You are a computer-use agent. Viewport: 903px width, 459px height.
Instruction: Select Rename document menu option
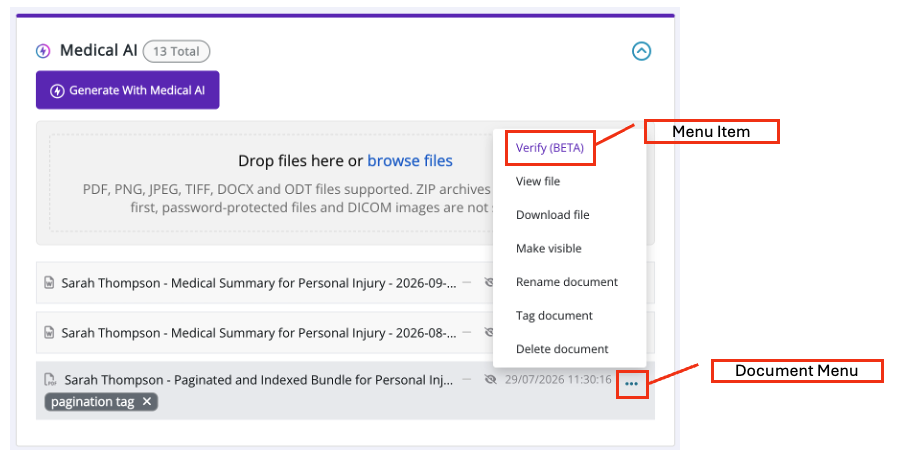(x=567, y=282)
